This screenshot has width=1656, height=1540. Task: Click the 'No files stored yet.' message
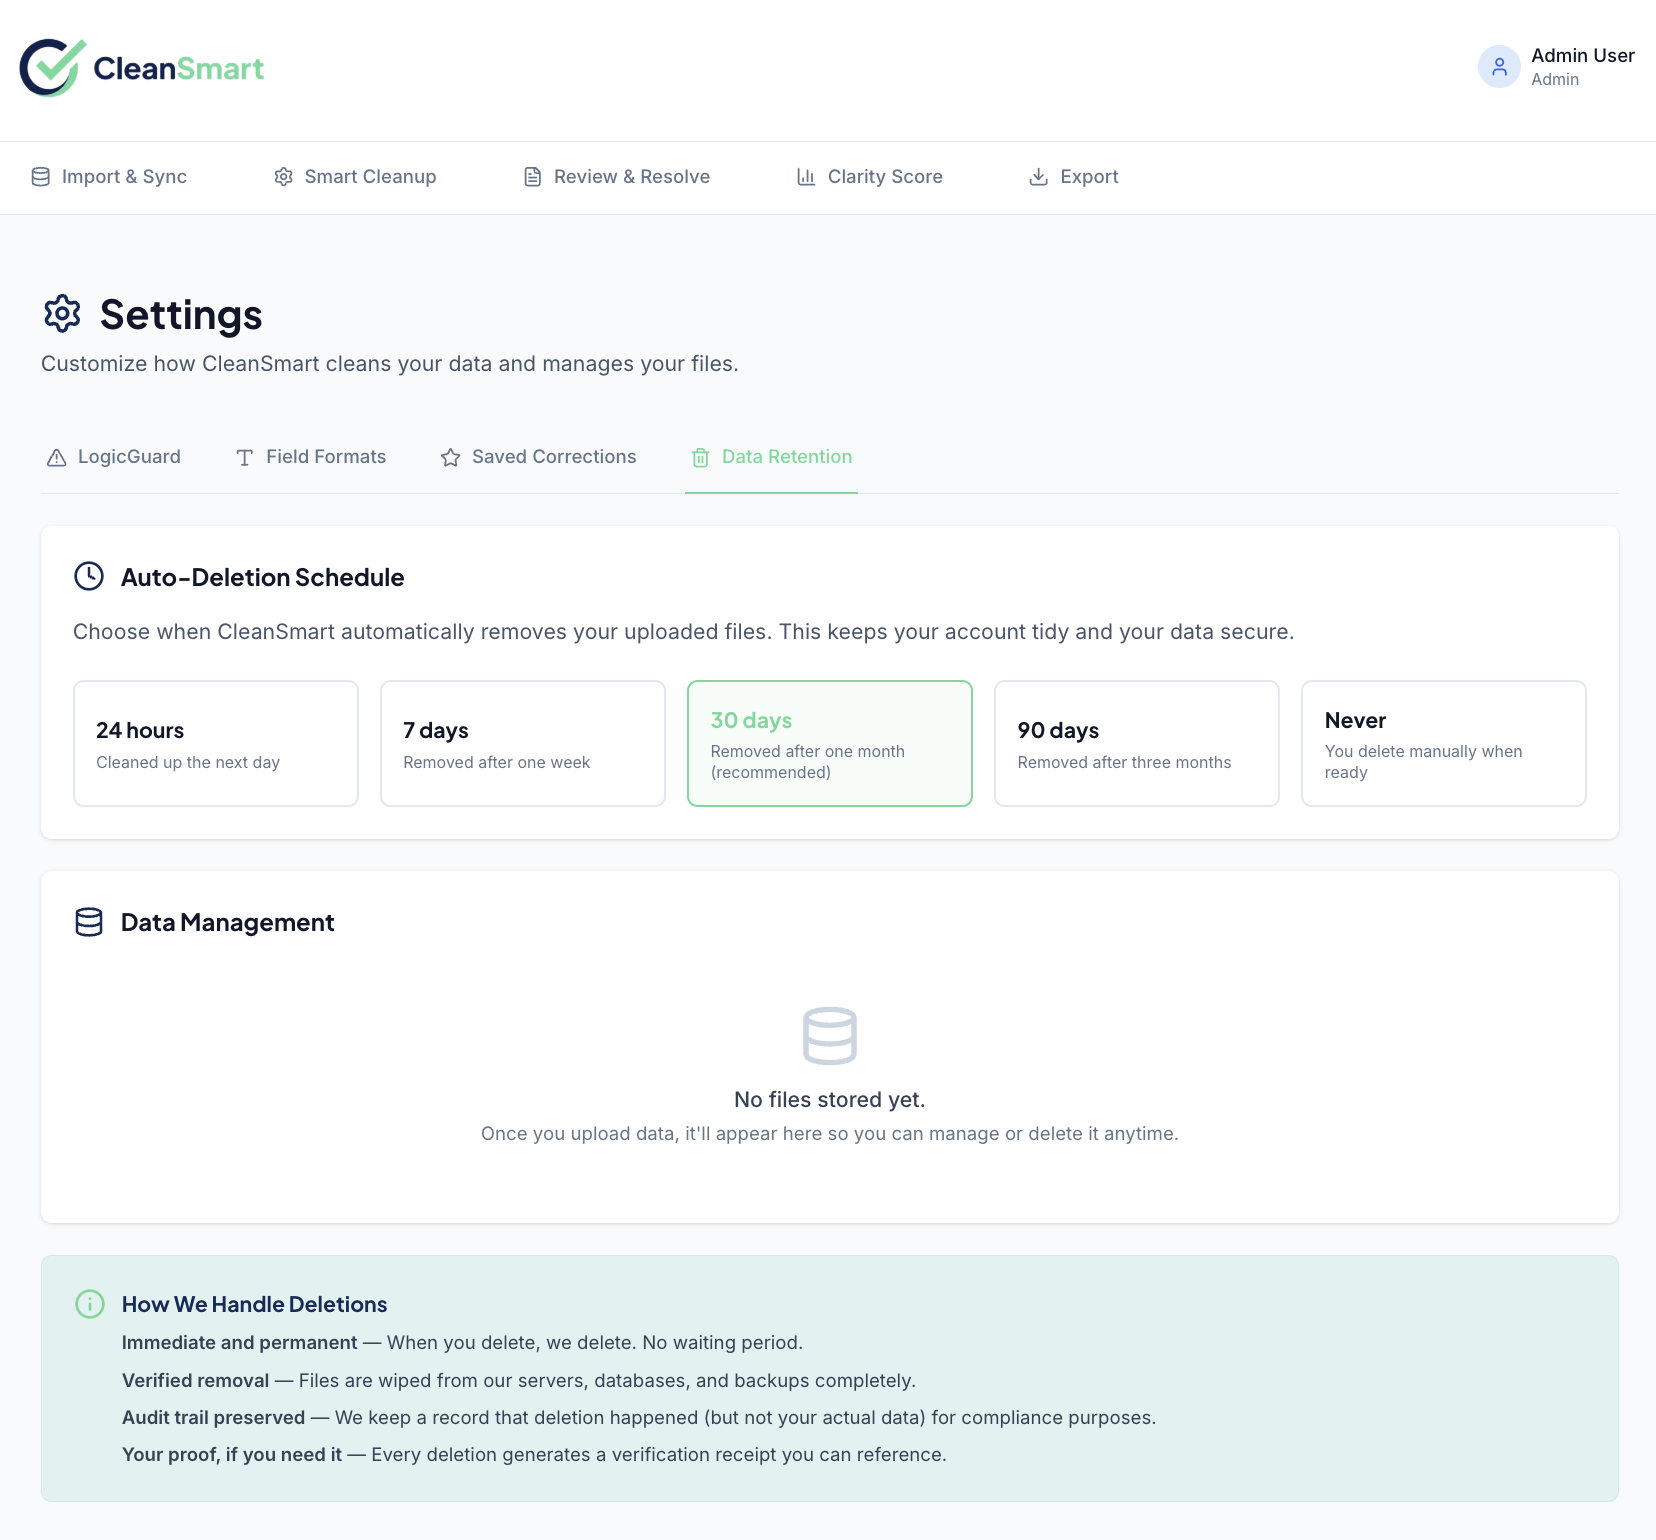click(830, 1100)
